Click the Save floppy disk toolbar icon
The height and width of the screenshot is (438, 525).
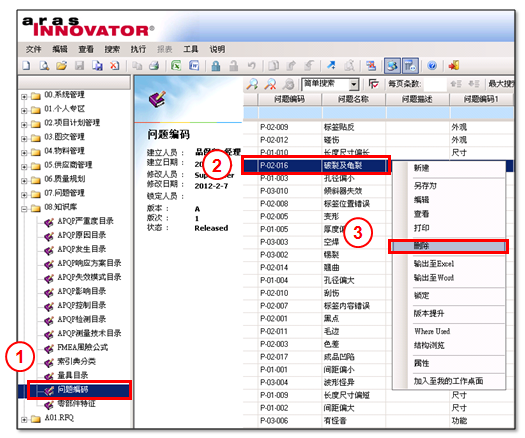79,66
